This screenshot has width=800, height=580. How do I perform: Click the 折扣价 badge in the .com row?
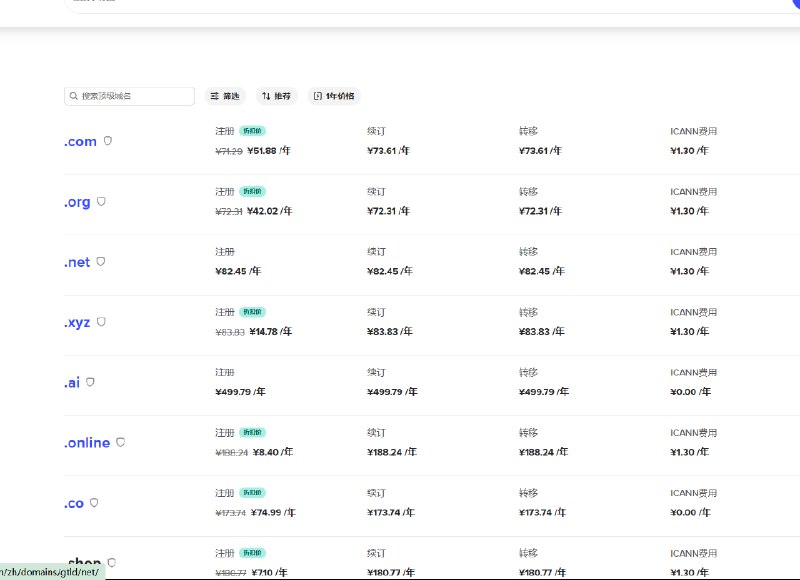pos(253,131)
